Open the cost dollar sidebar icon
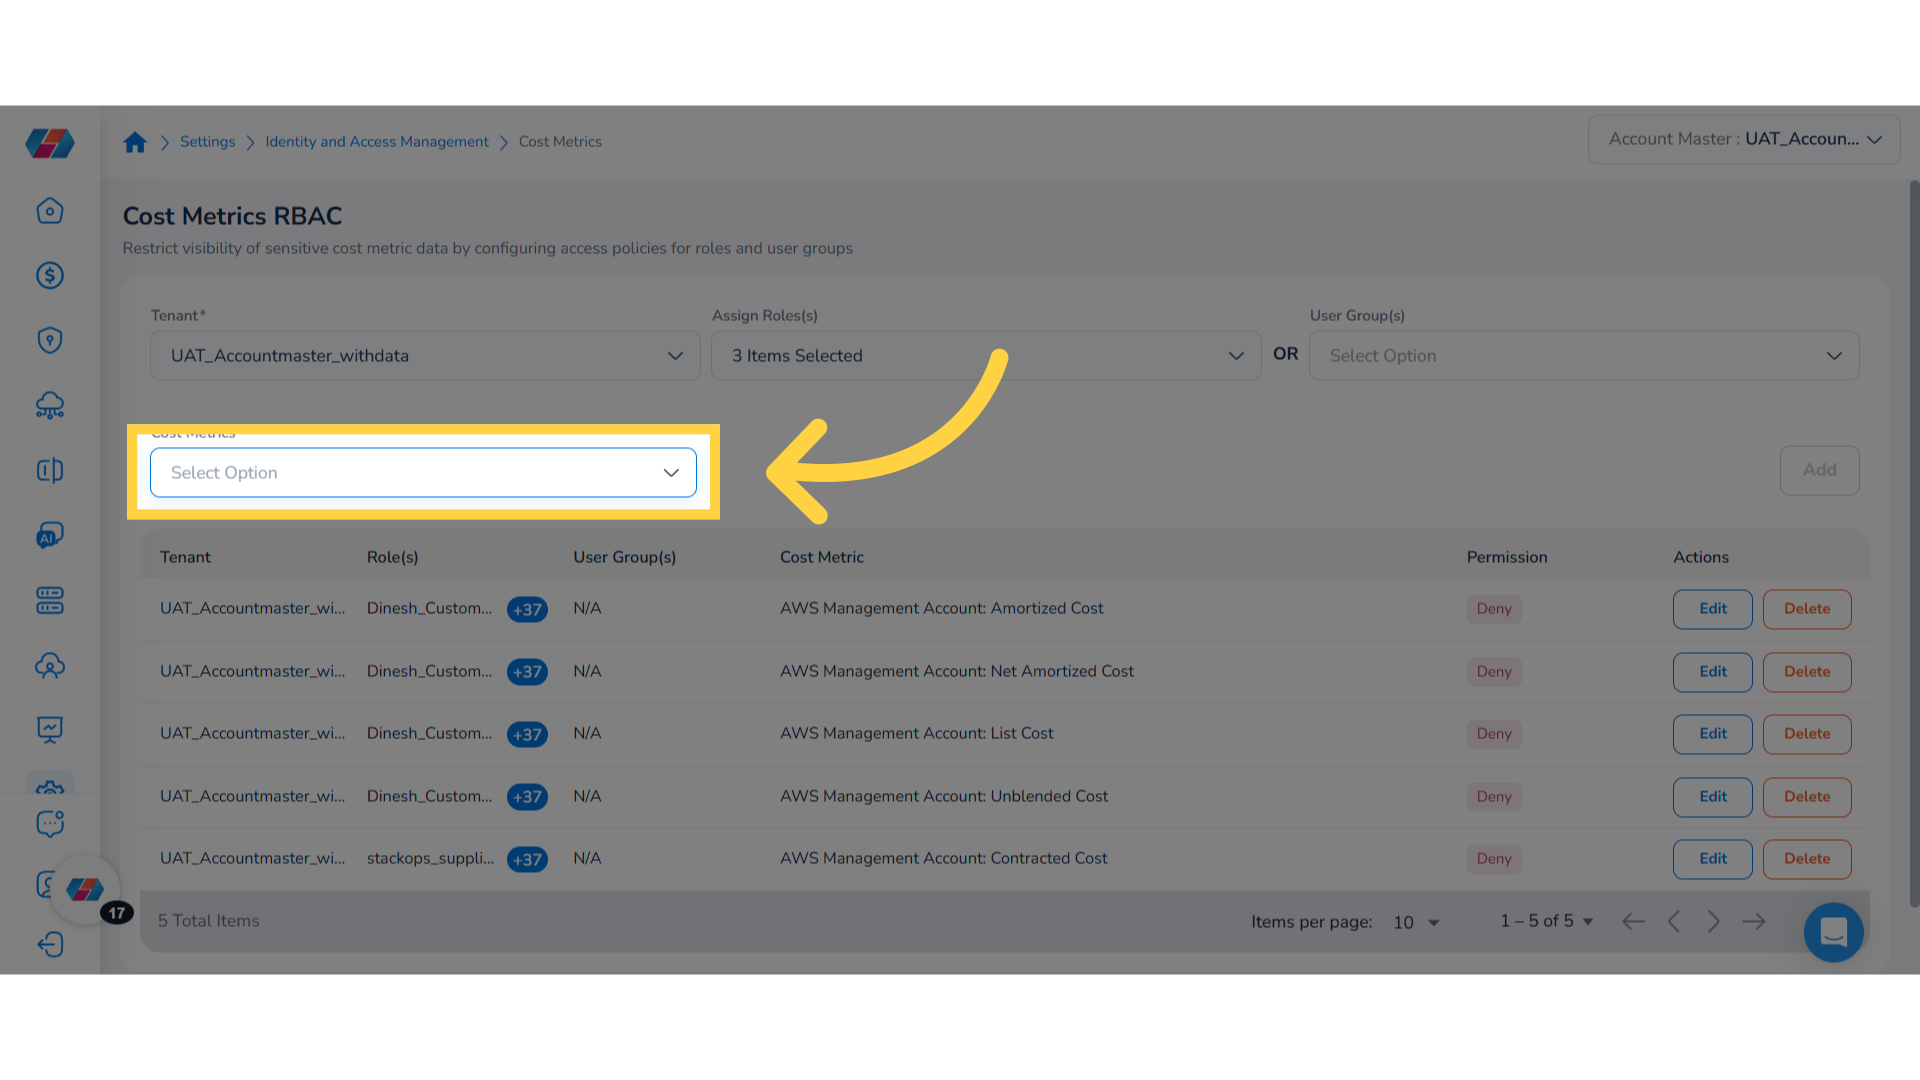This screenshot has width=1920, height=1080. pyautogui.click(x=50, y=275)
